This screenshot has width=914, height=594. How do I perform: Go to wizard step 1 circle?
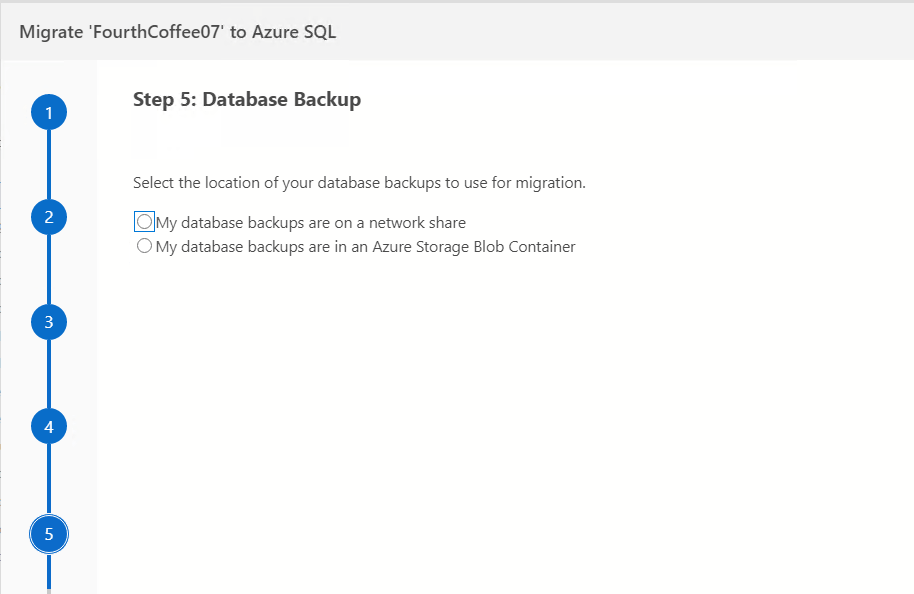(x=48, y=112)
